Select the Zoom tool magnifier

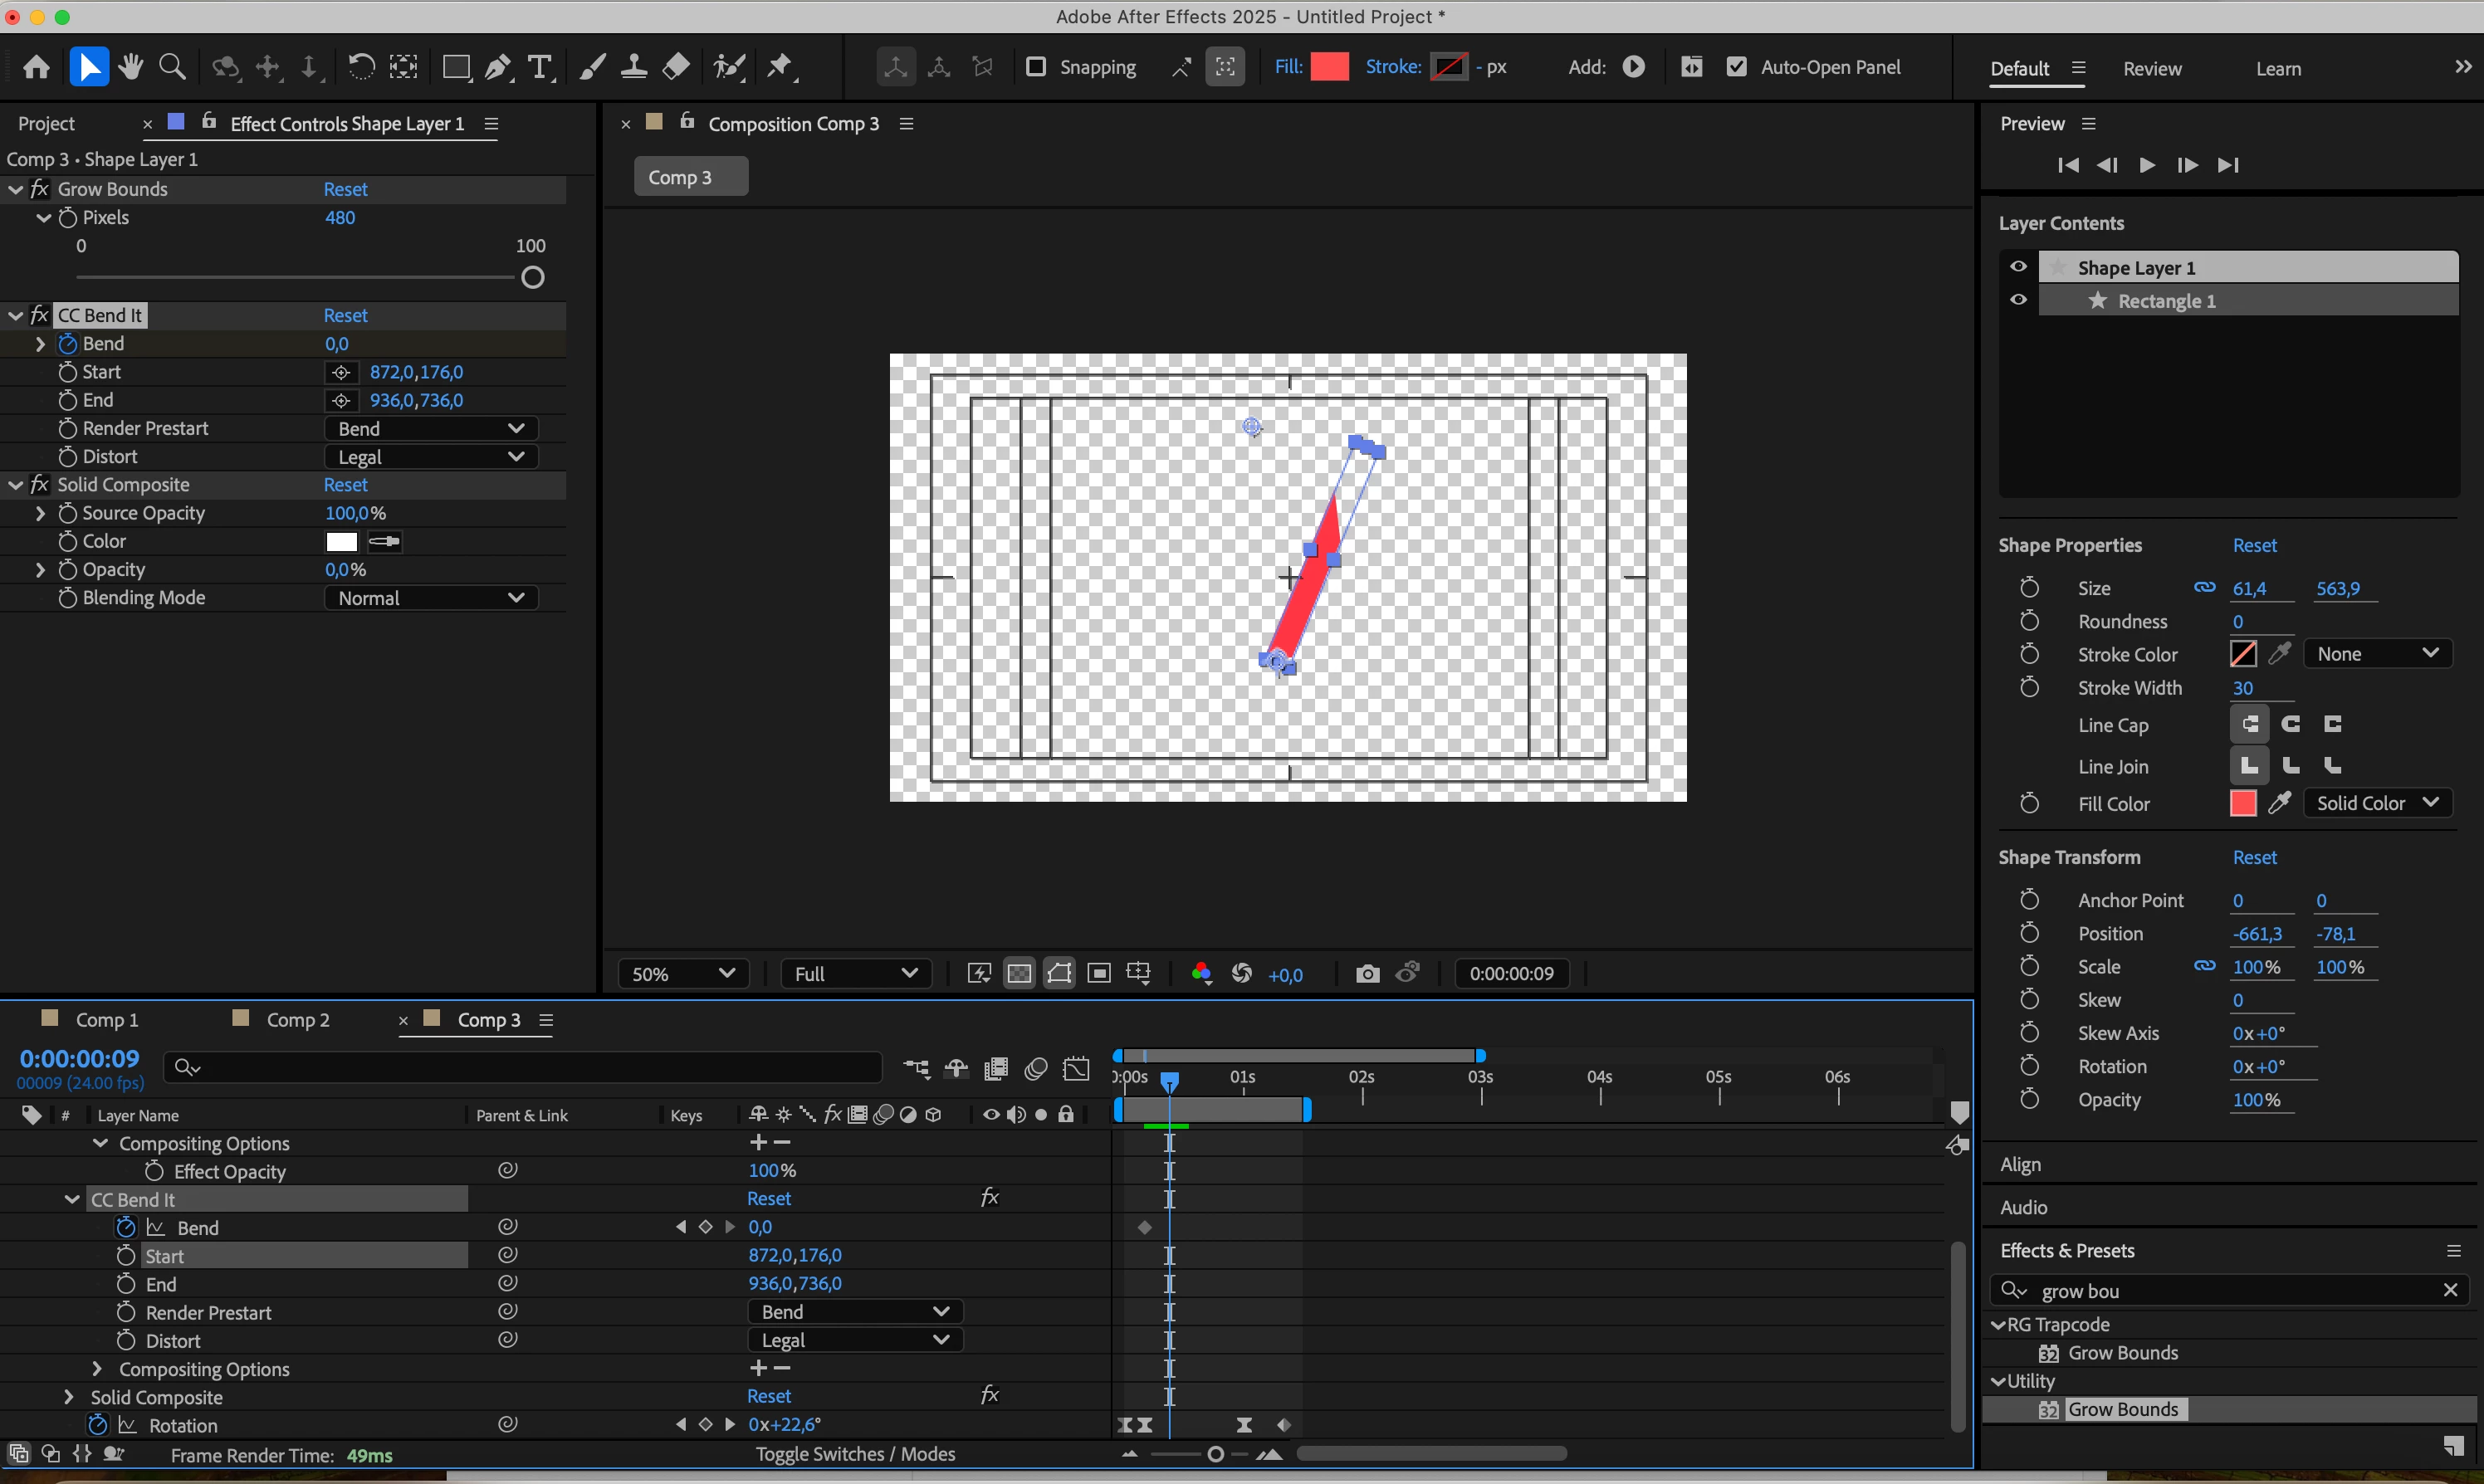173,67
